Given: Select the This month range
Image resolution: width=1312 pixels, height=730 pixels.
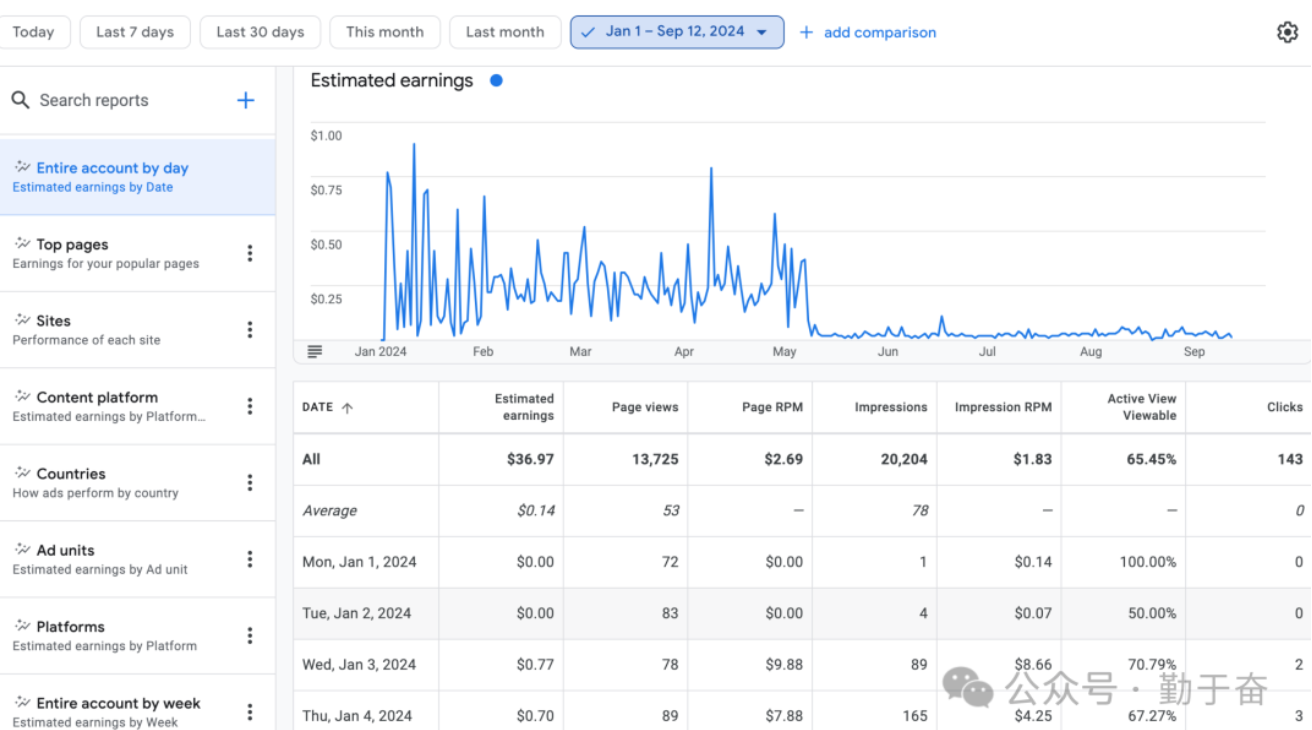Looking at the screenshot, I should (384, 32).
